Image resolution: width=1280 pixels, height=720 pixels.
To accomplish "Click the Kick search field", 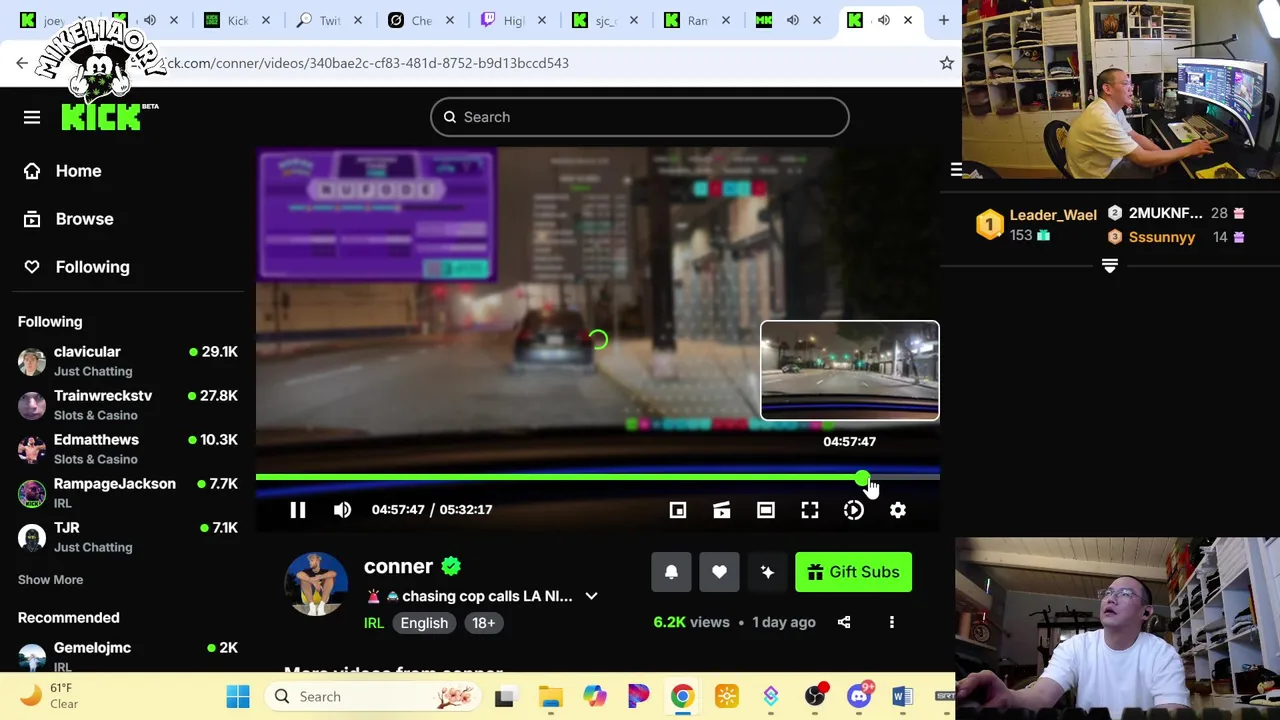I will (640, 117).
